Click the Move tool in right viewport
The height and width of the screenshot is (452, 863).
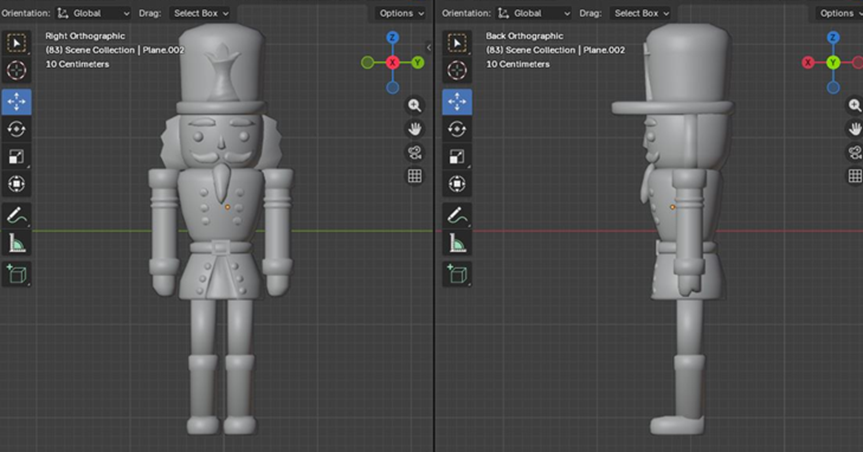click(x=457, y=101)
